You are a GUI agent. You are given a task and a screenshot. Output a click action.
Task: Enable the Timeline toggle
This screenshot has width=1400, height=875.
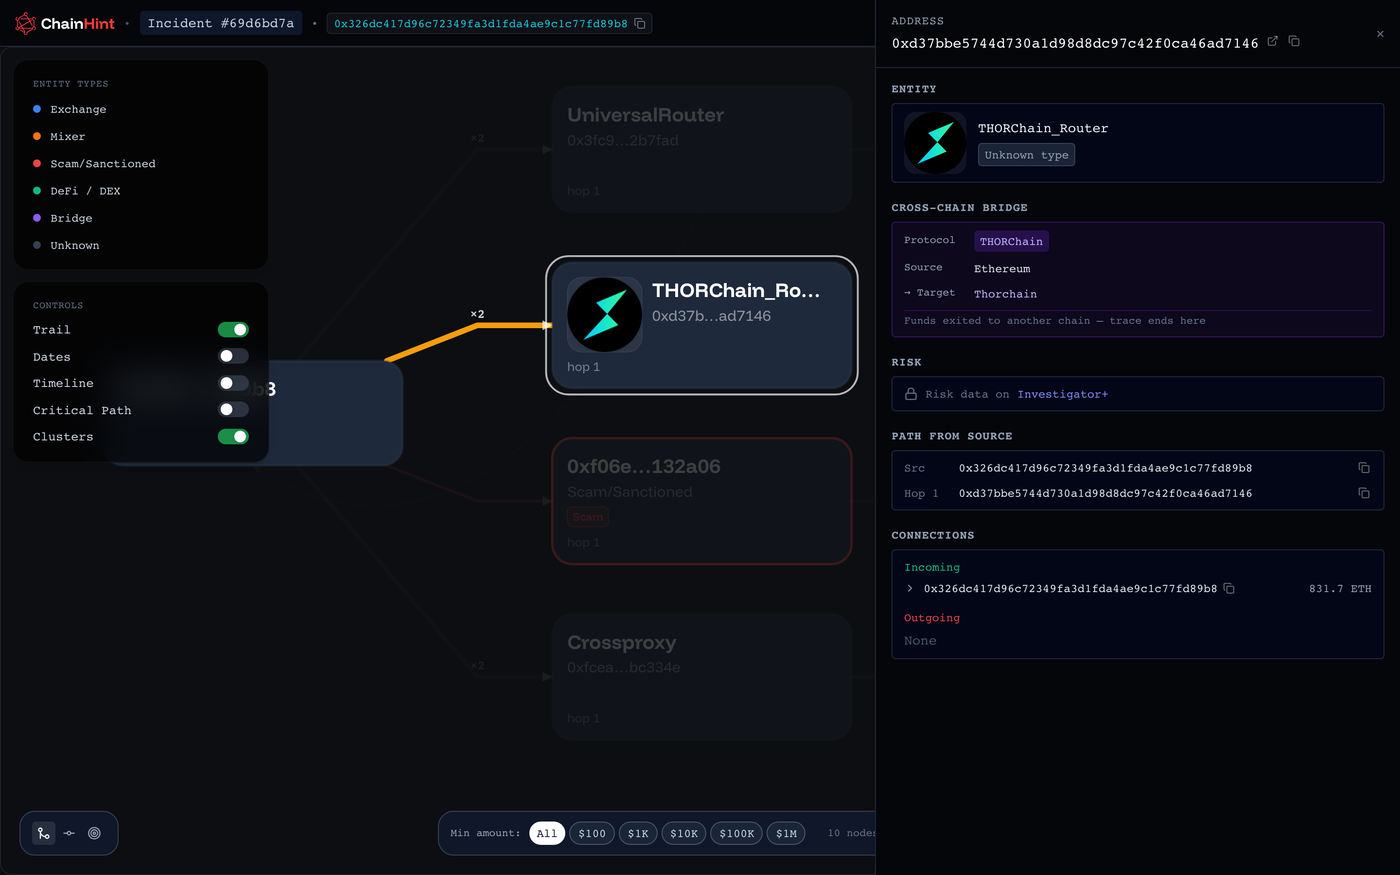[x=233, y=383]
